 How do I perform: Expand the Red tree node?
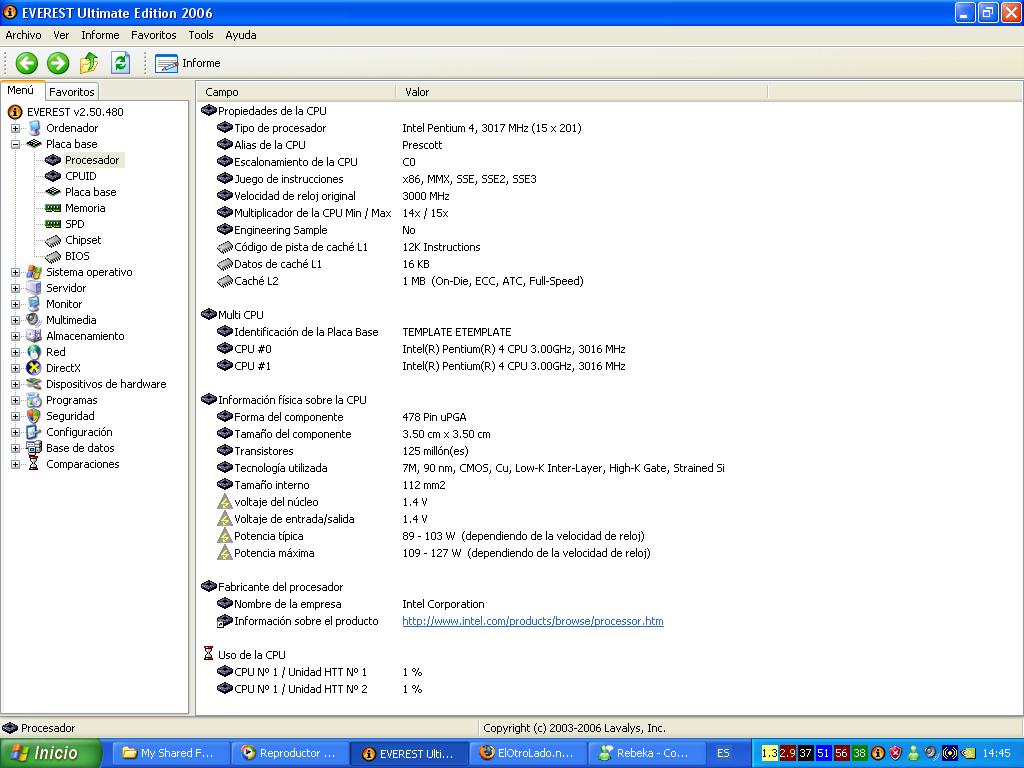tap(16, 353)
